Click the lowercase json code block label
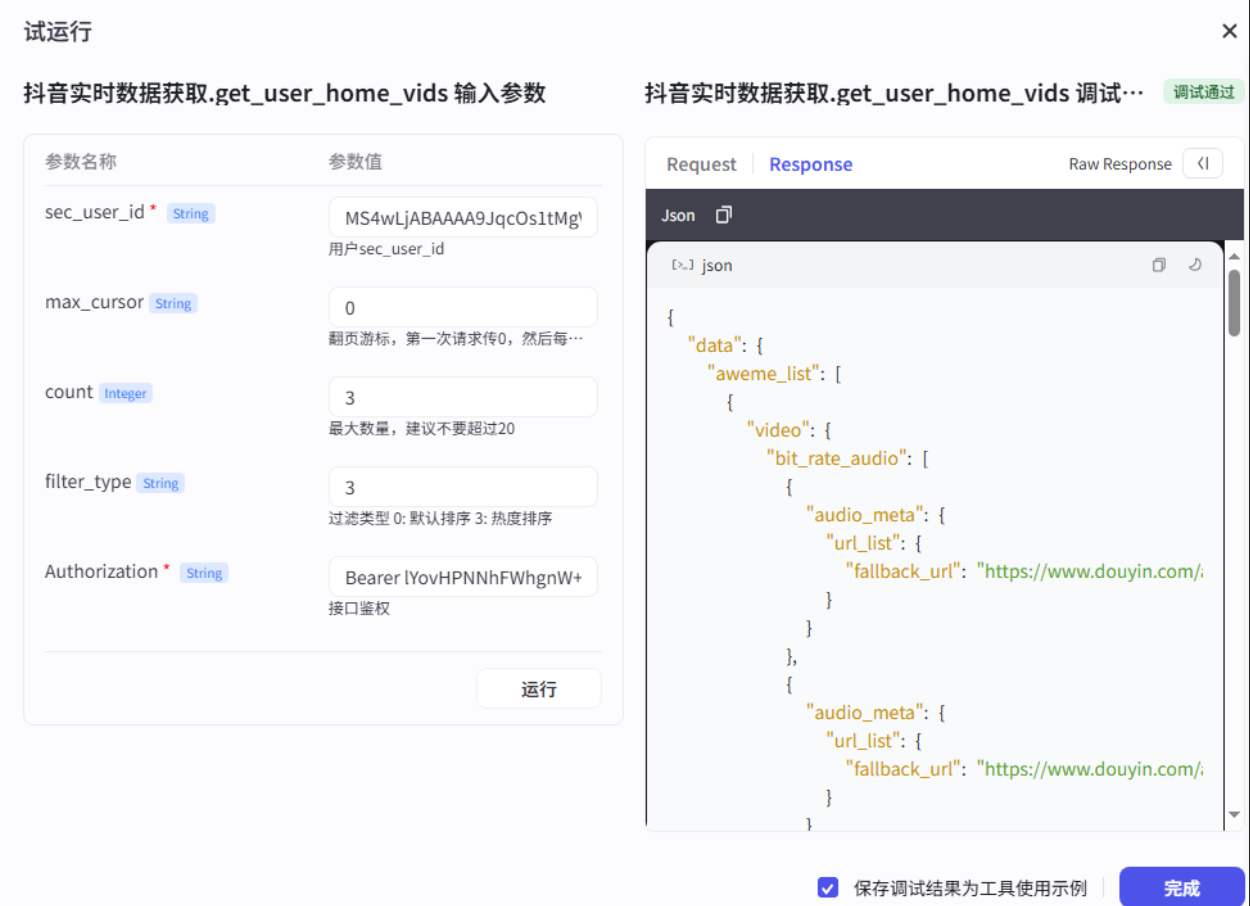 pyautogui.click(x=717, y=265)
